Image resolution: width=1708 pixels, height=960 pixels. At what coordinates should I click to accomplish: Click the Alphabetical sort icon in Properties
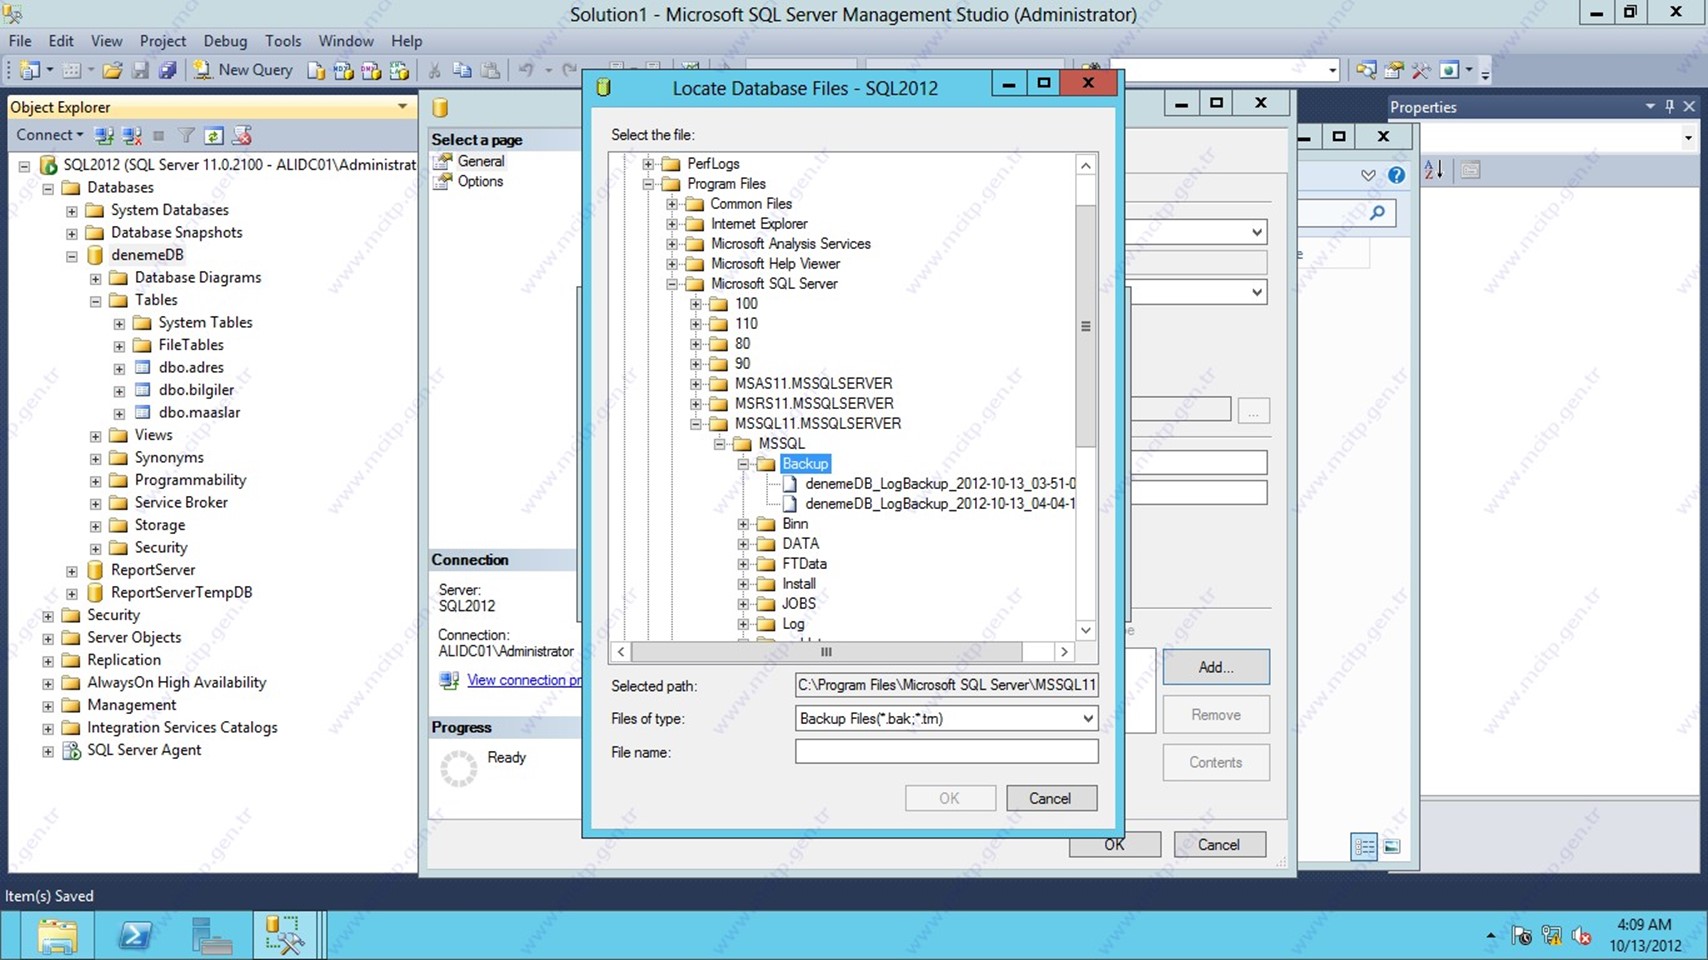click(x=1433, y=170)
